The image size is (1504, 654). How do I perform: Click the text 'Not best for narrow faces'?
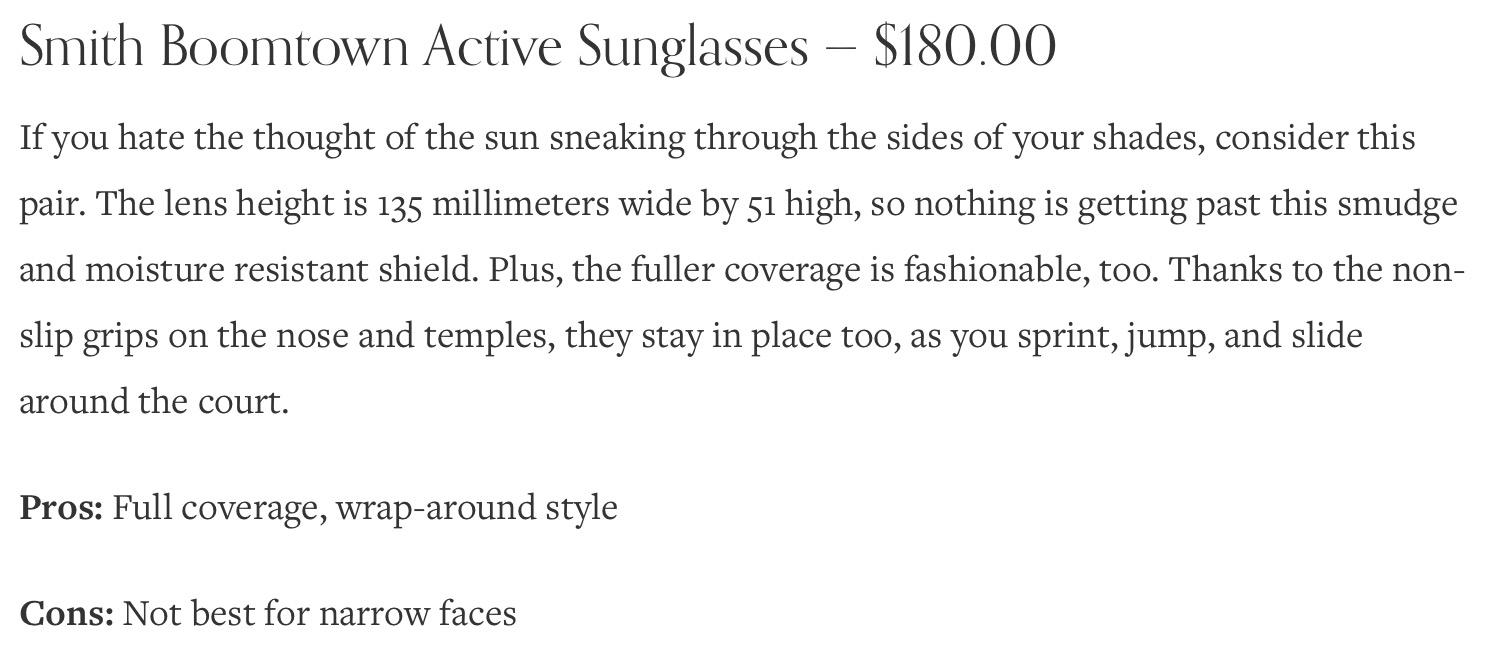pyautogui.click(x=320, y=613)
